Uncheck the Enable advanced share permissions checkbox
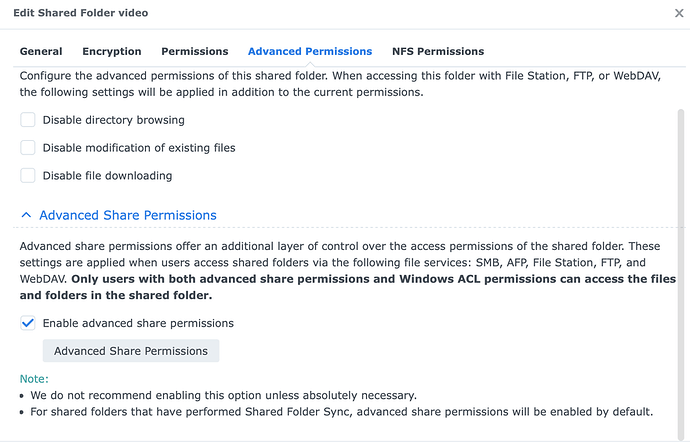 click(28, 323)
